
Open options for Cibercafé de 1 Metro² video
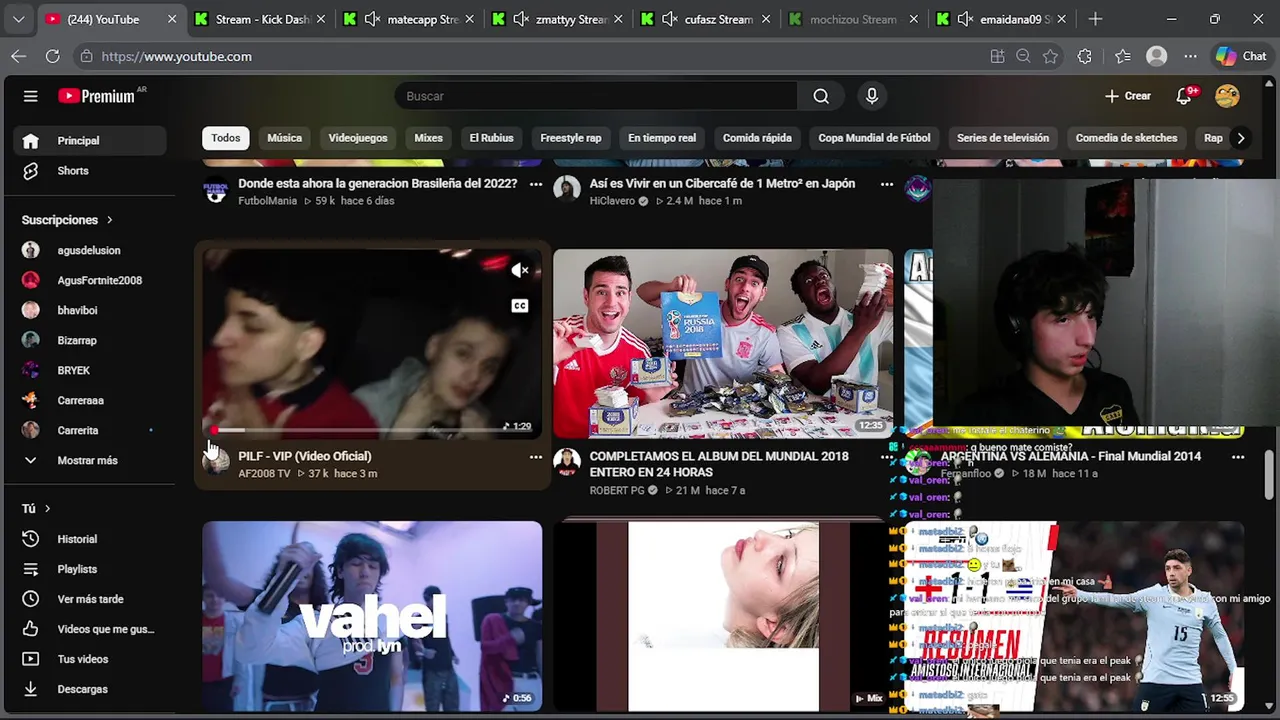[x=887, y=184]
